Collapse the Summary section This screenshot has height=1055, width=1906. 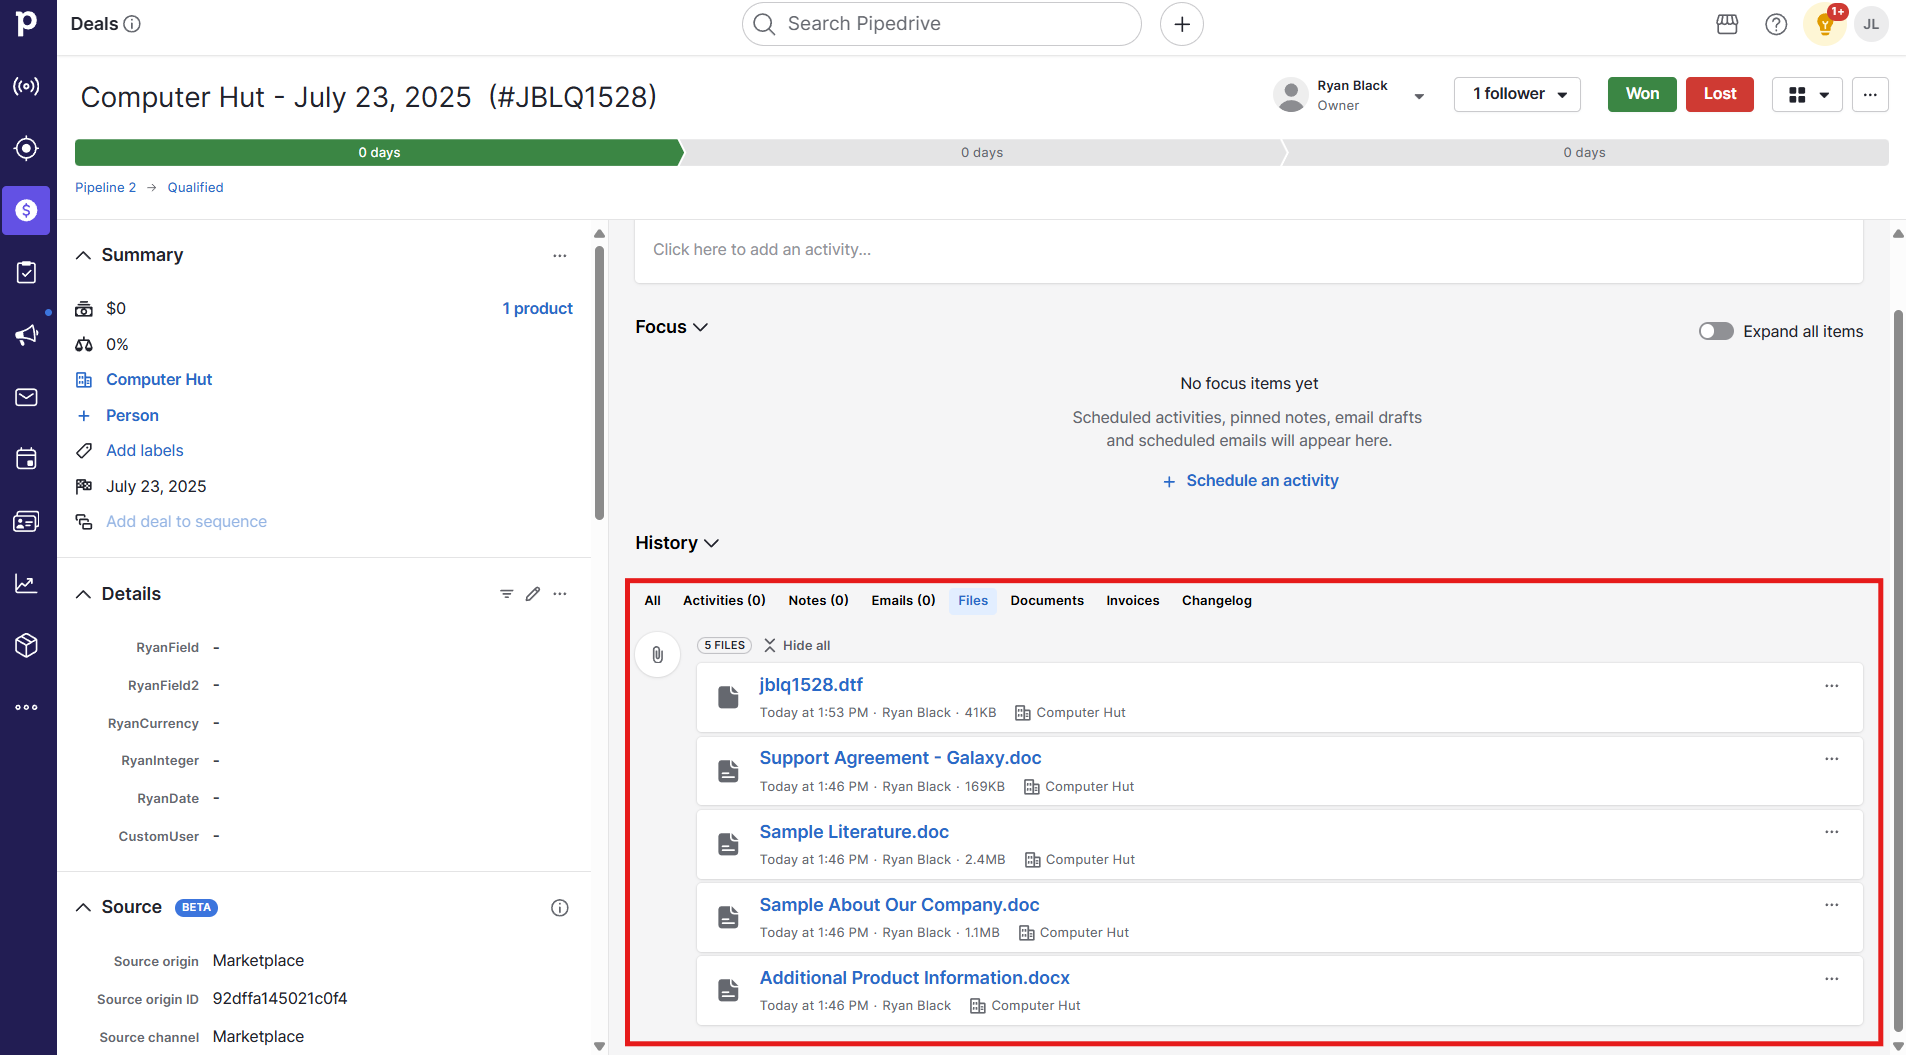[84, 255]
